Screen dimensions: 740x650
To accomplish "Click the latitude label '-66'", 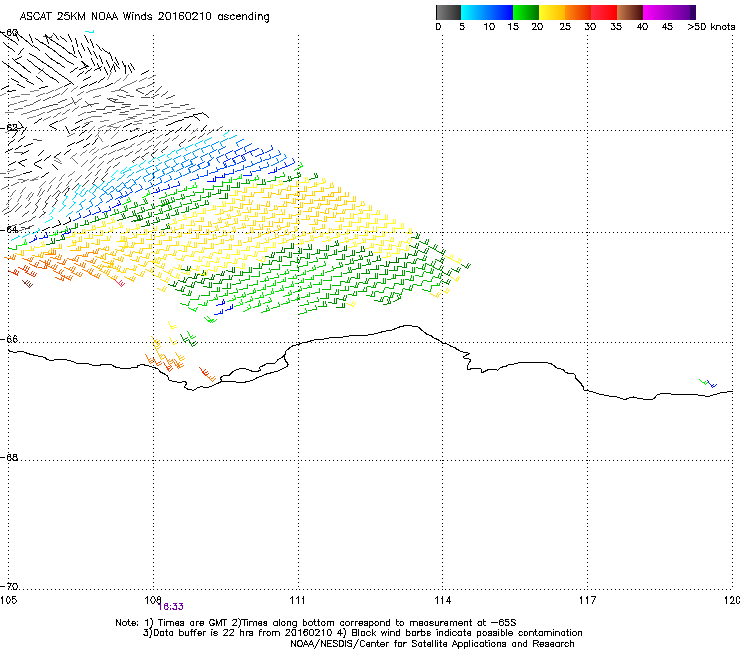I will tap(9, 339).
